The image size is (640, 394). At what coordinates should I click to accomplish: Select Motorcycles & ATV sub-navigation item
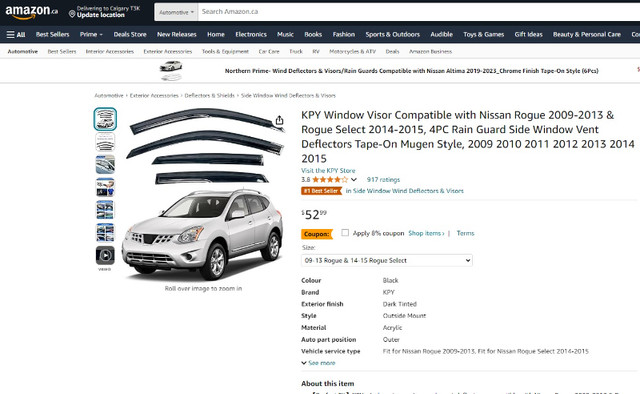tap(352, 51)
